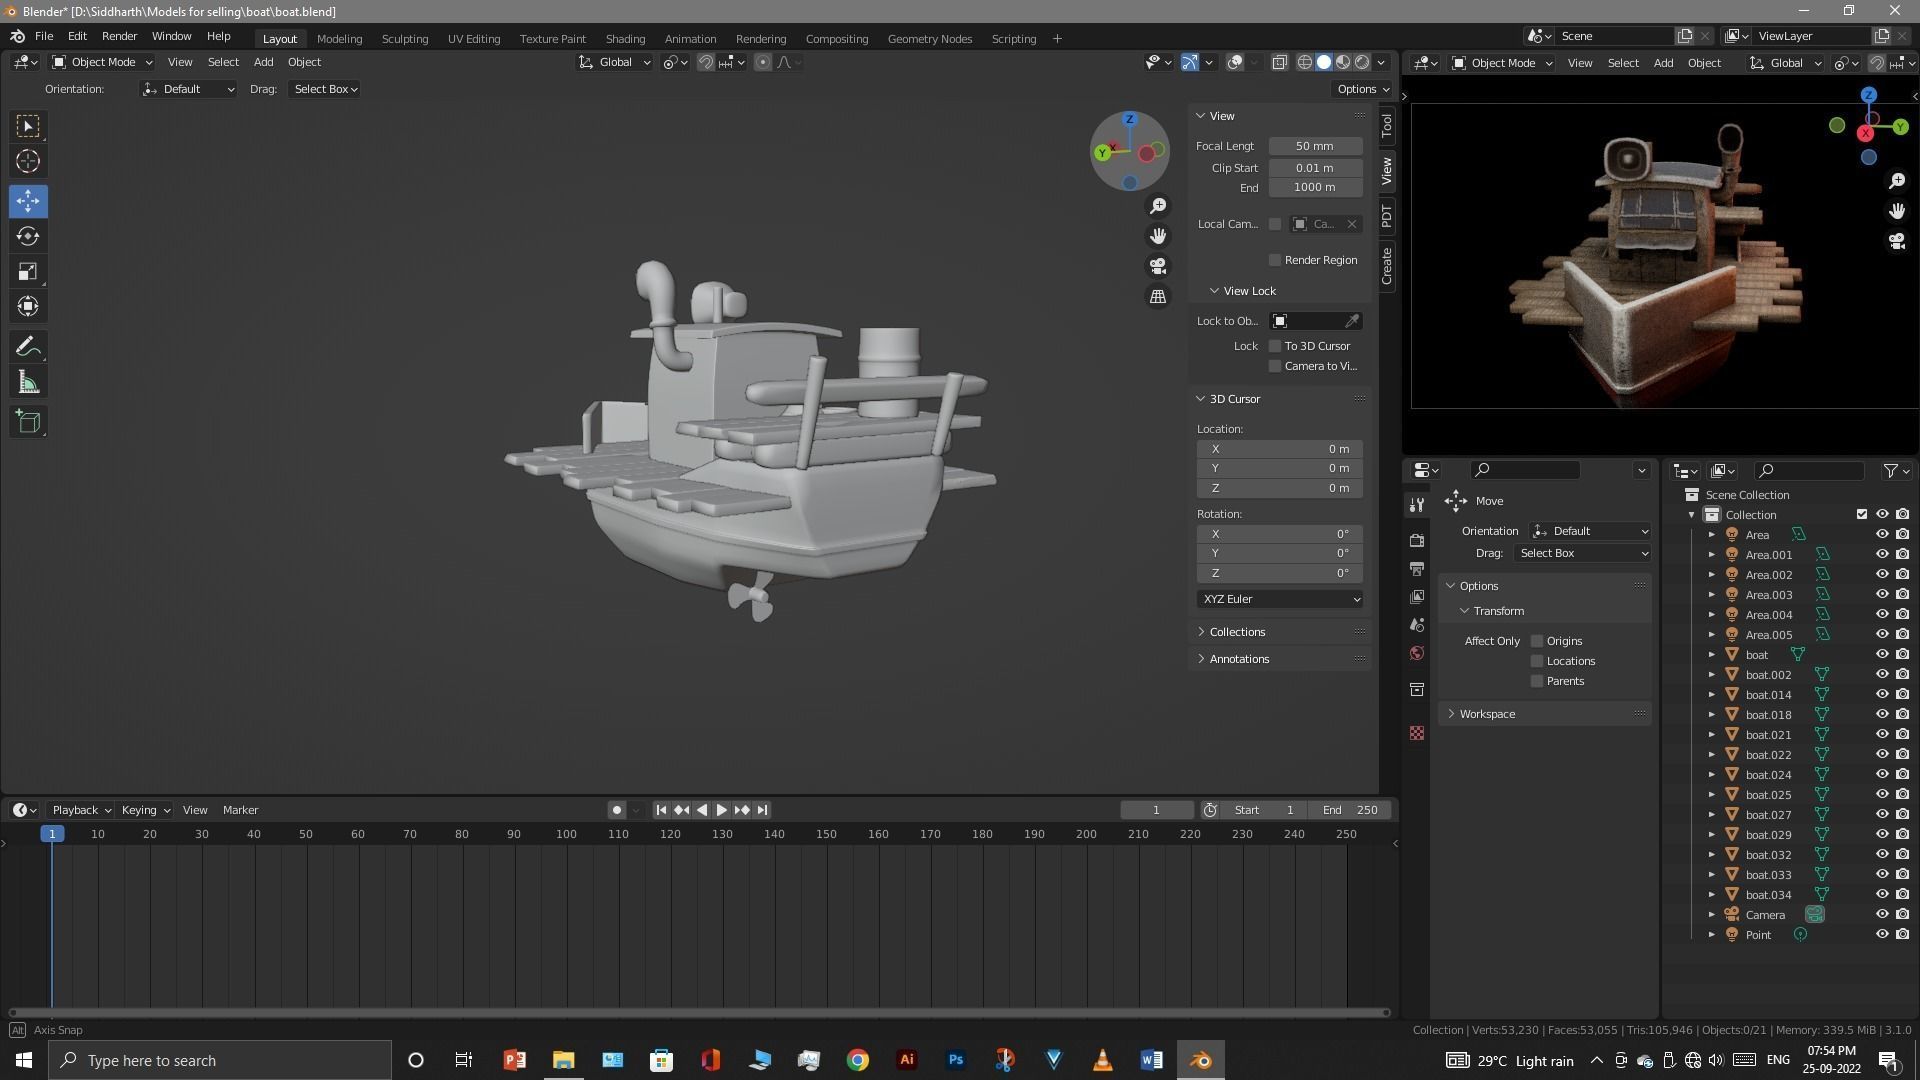Check Affect Only Origins

(x=1537, y=641)
